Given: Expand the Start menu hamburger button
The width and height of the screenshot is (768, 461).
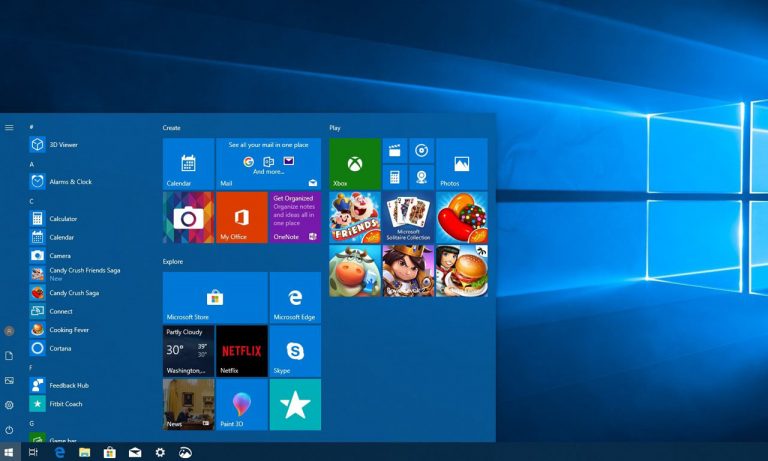Looking at the screenshot, I should click(x=9, y=127).
